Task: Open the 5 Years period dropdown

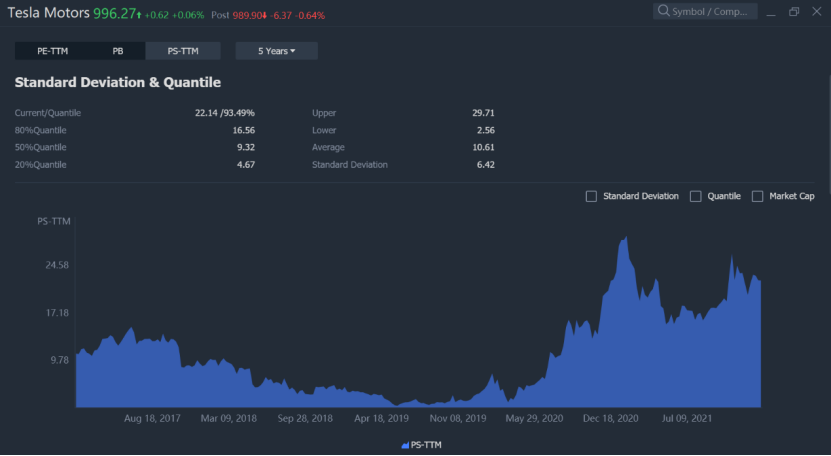Action: pos(277,51)
